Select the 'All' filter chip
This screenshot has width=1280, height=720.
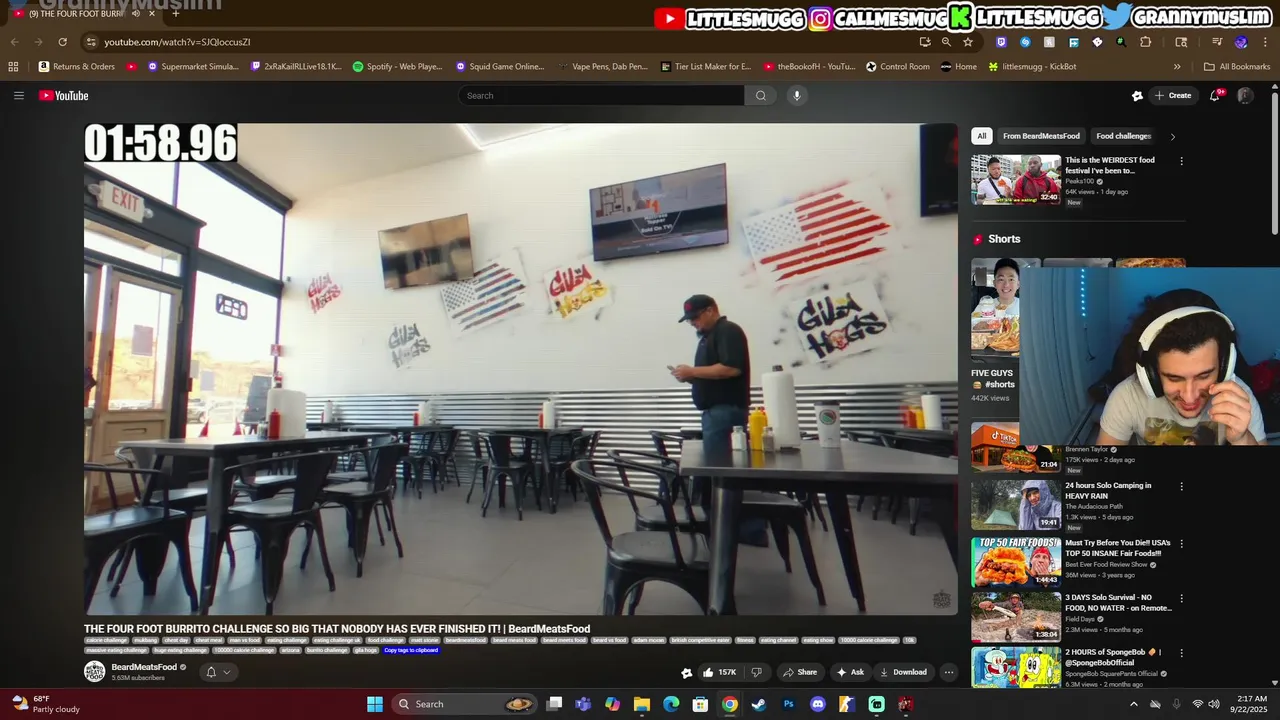tap(981, 136)
